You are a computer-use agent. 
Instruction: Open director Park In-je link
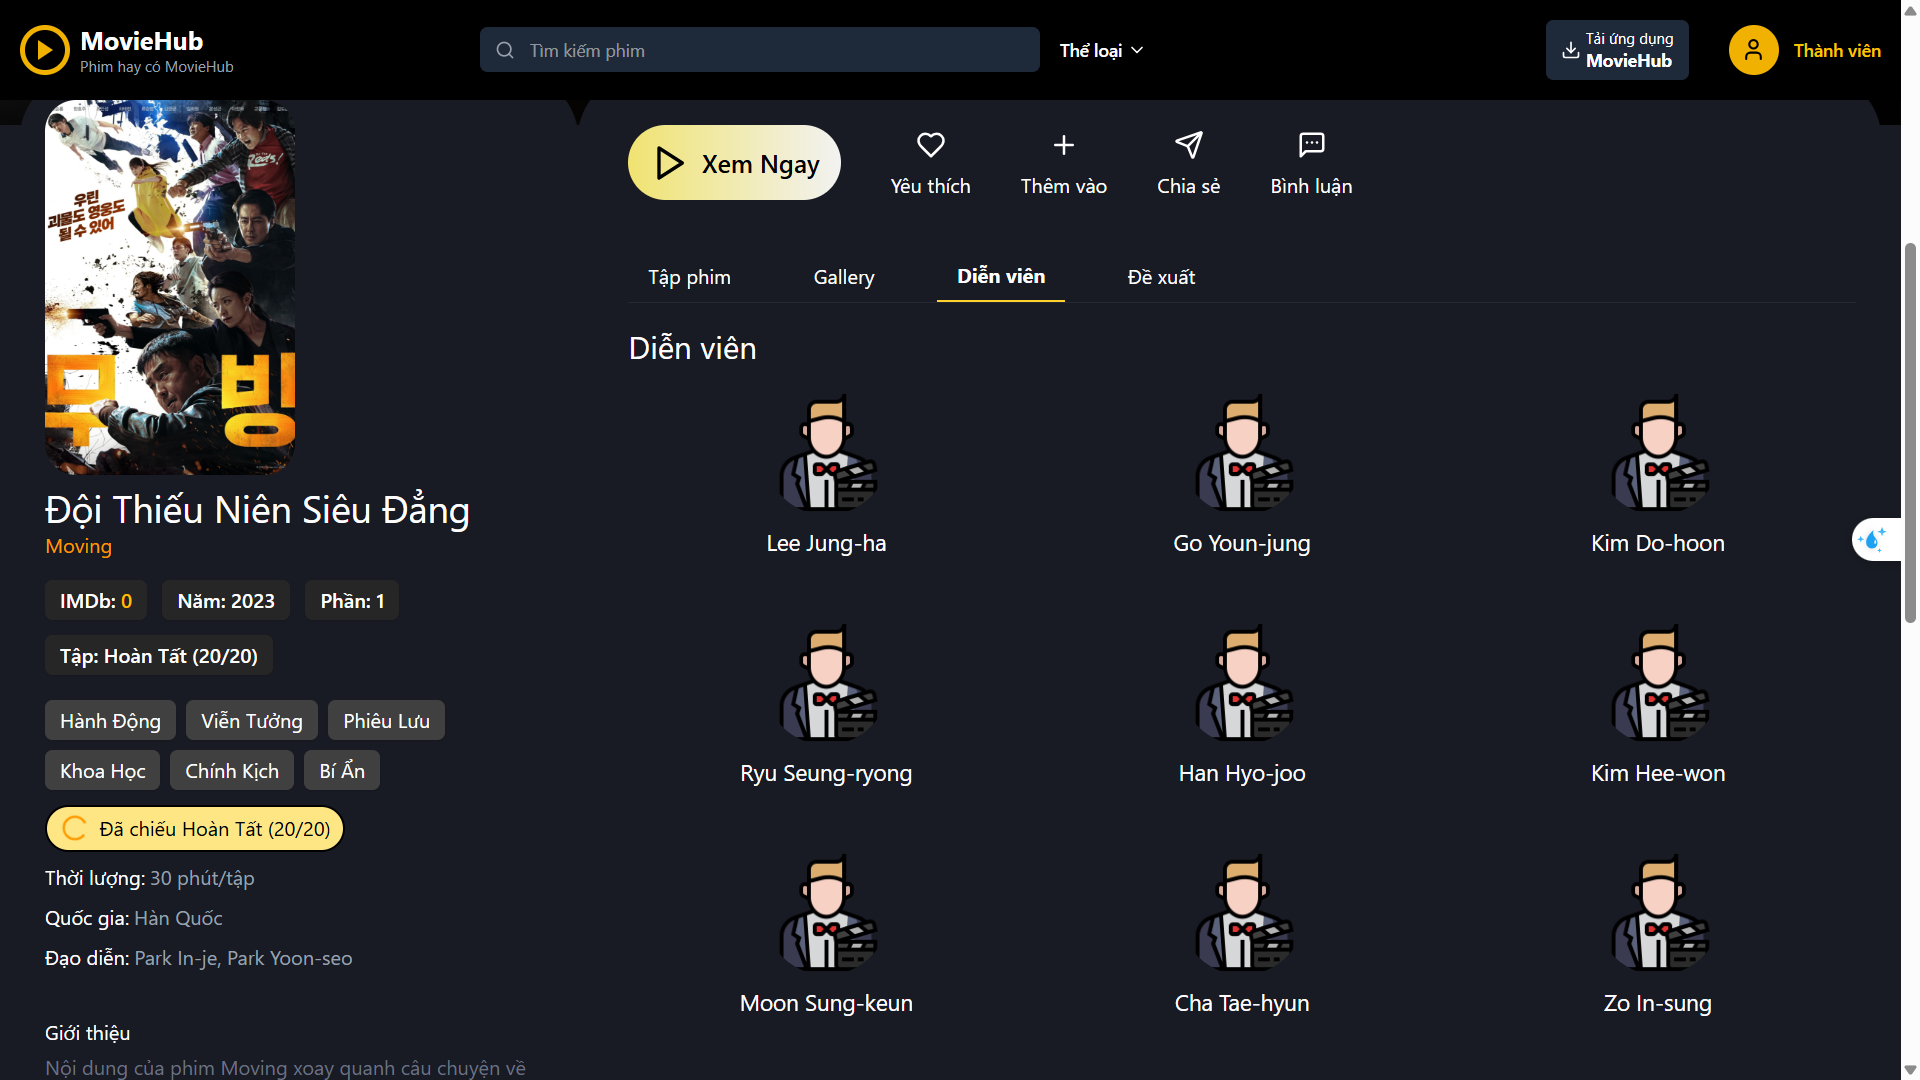pyautogui.click(x=176, y=958)
